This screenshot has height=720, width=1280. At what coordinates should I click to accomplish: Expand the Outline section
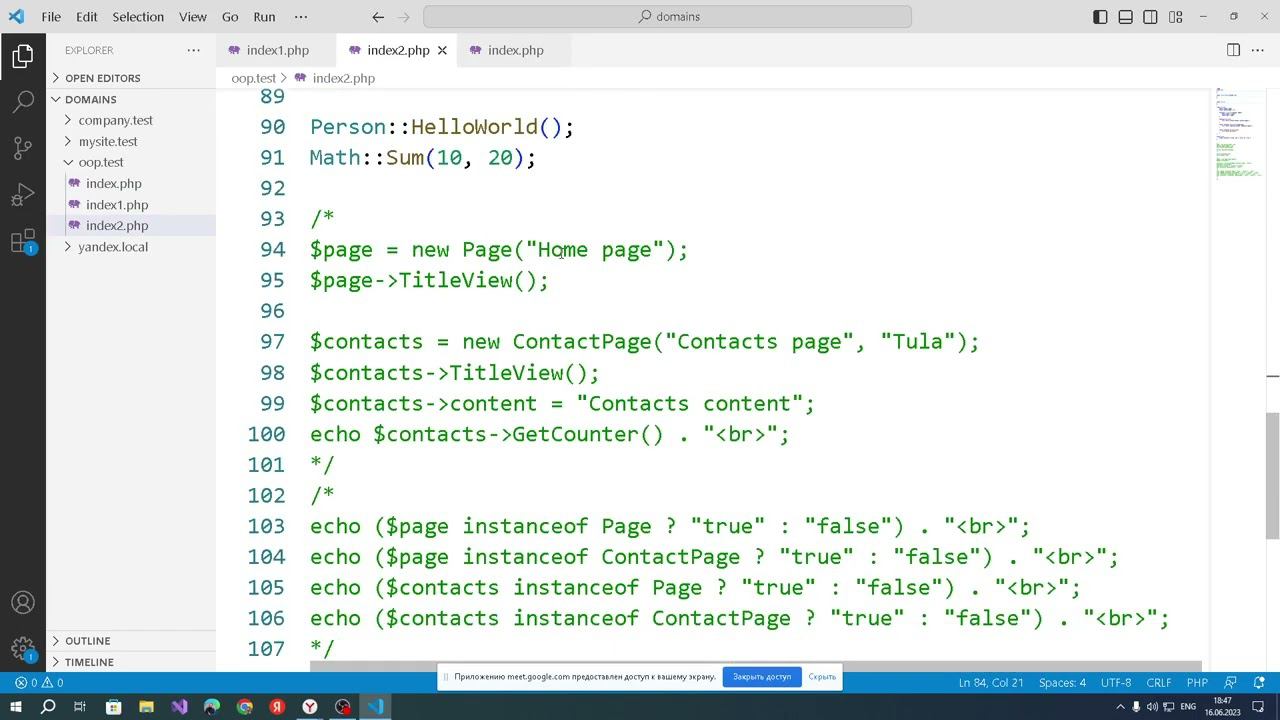[131, 641]
